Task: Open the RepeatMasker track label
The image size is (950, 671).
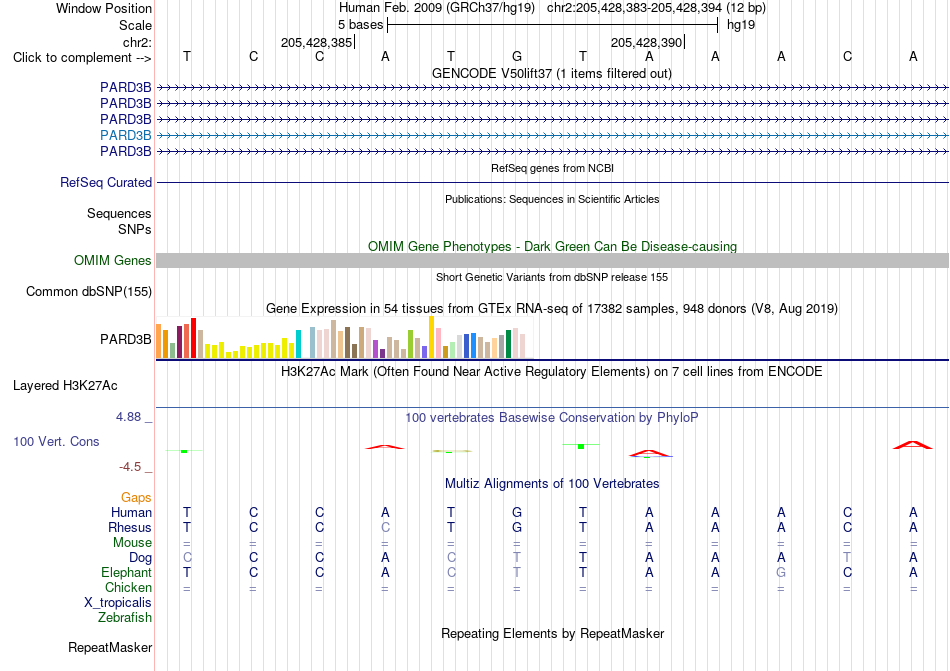Action: click(110, 647)
